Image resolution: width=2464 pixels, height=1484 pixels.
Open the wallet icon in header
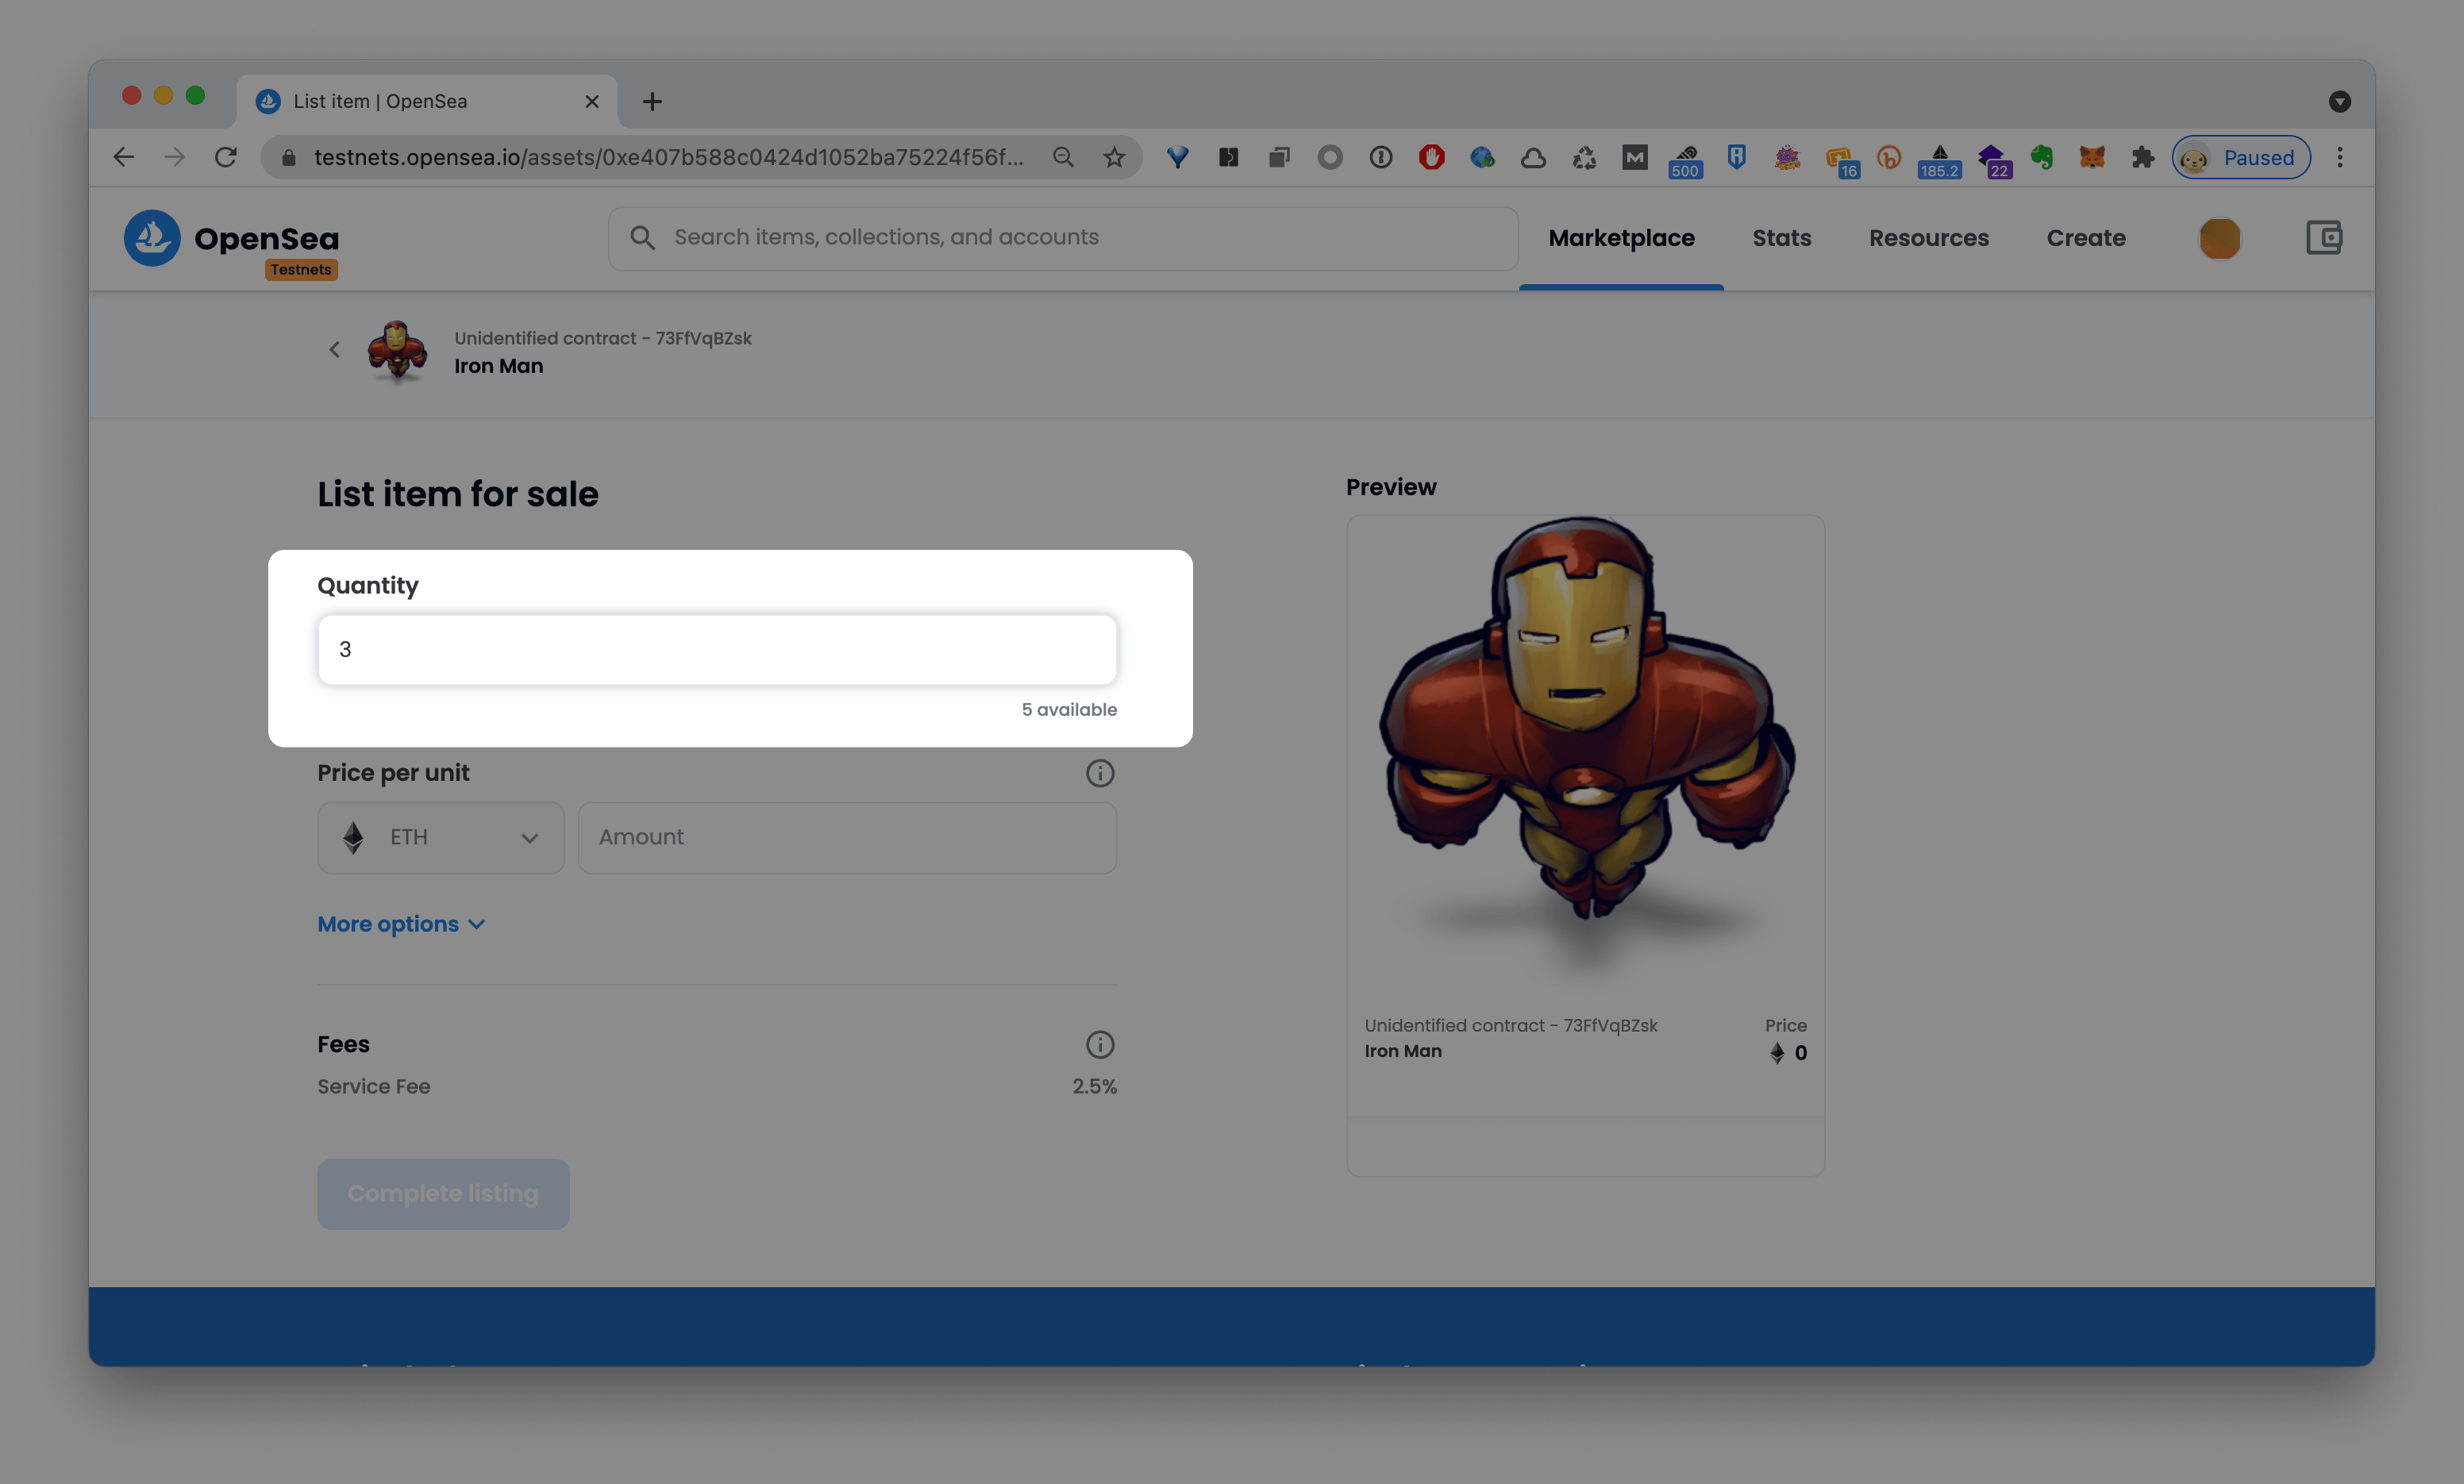[x=2323, y=238]
